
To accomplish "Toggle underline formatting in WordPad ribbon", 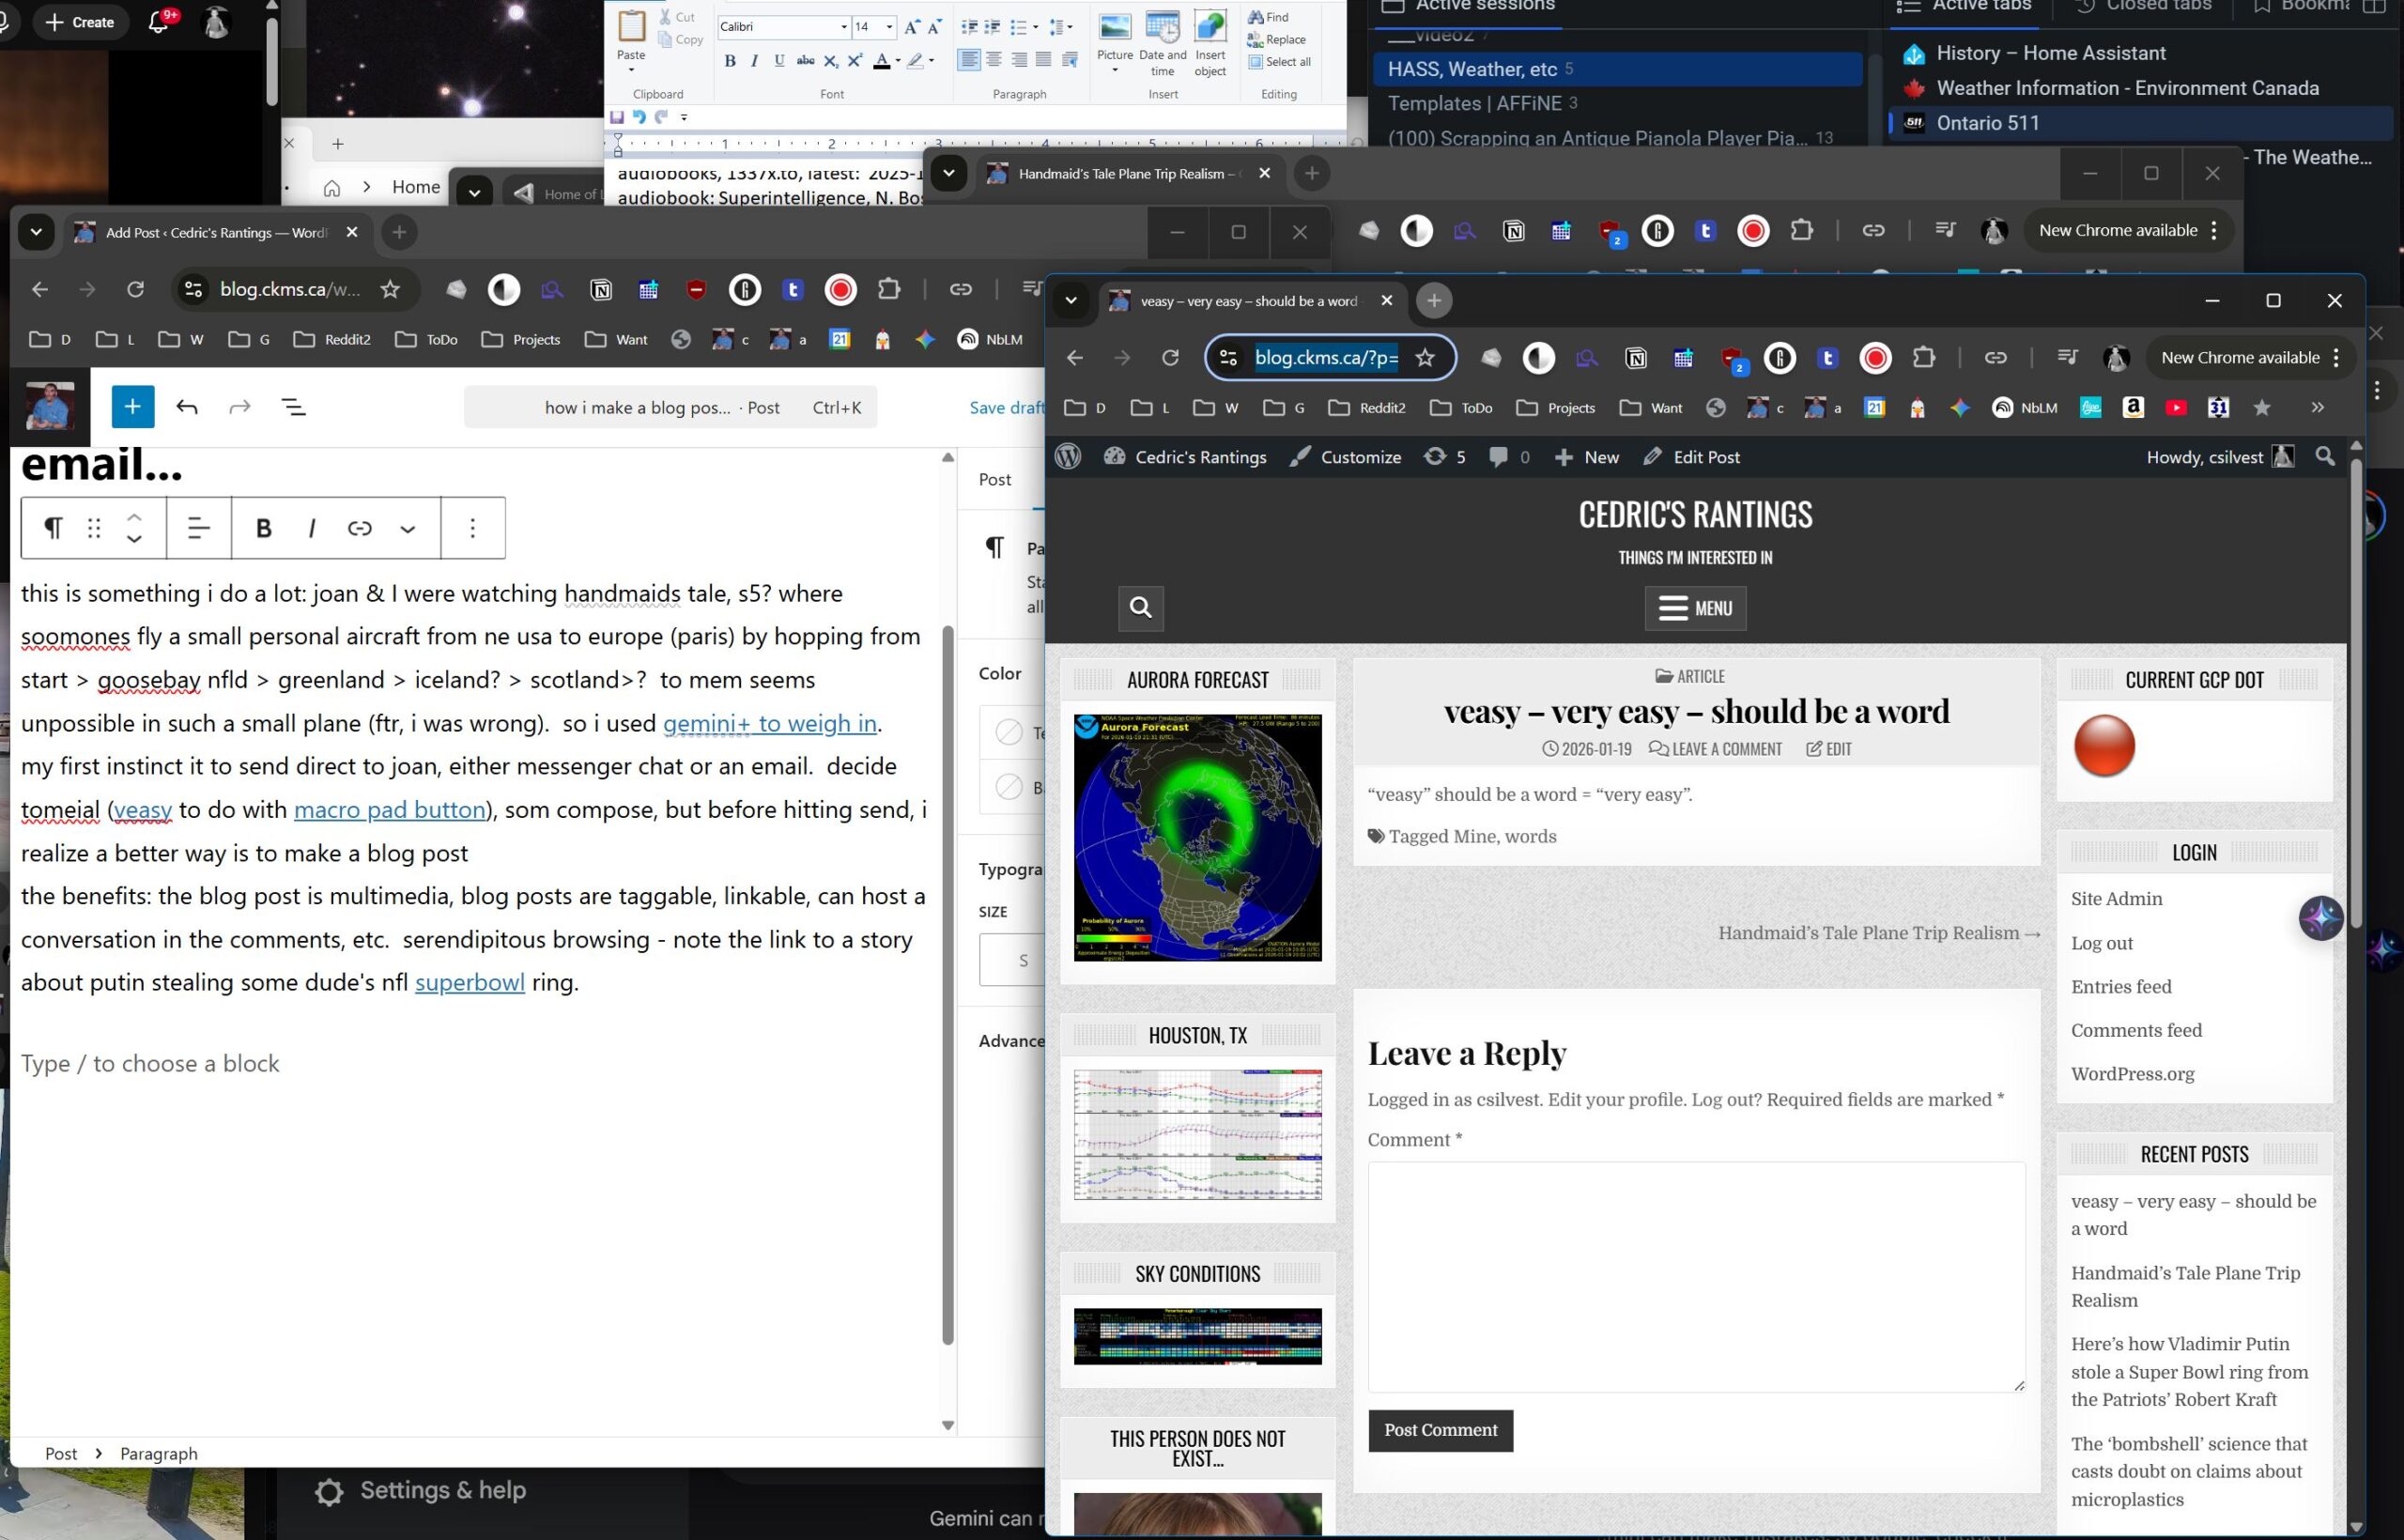I will (779, 61).
